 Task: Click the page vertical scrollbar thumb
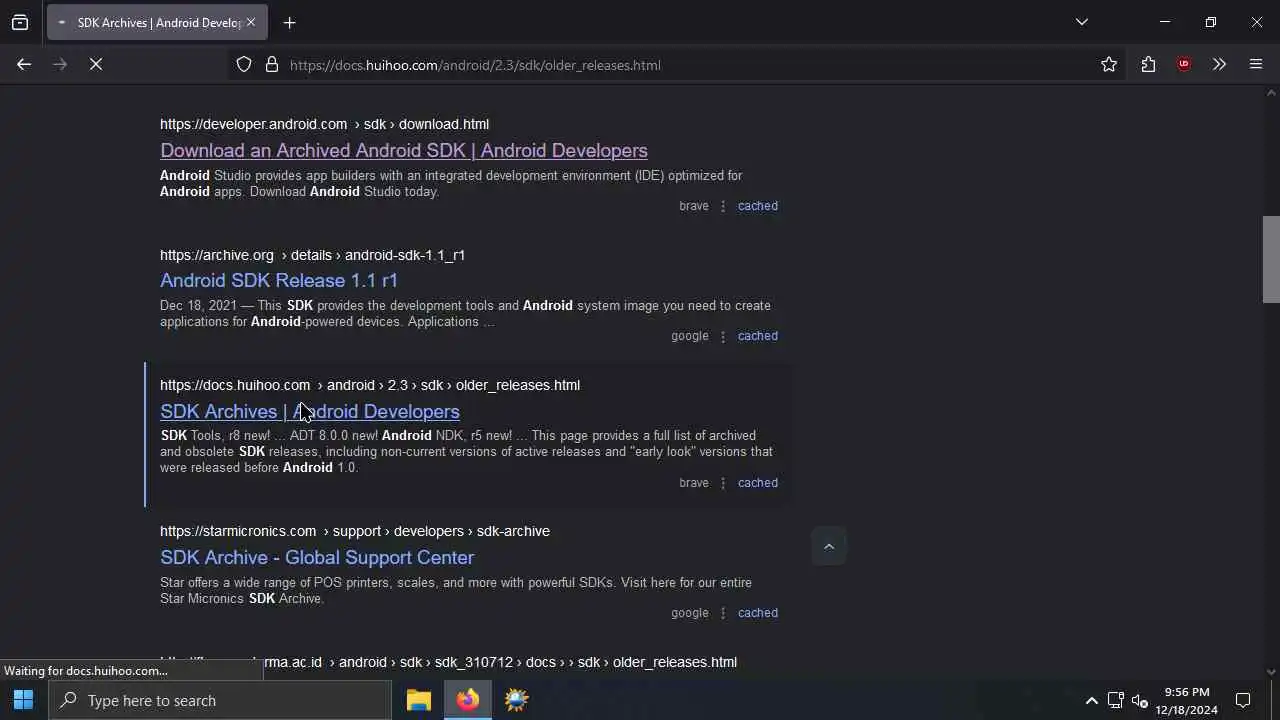click(x=1271, y=258)
